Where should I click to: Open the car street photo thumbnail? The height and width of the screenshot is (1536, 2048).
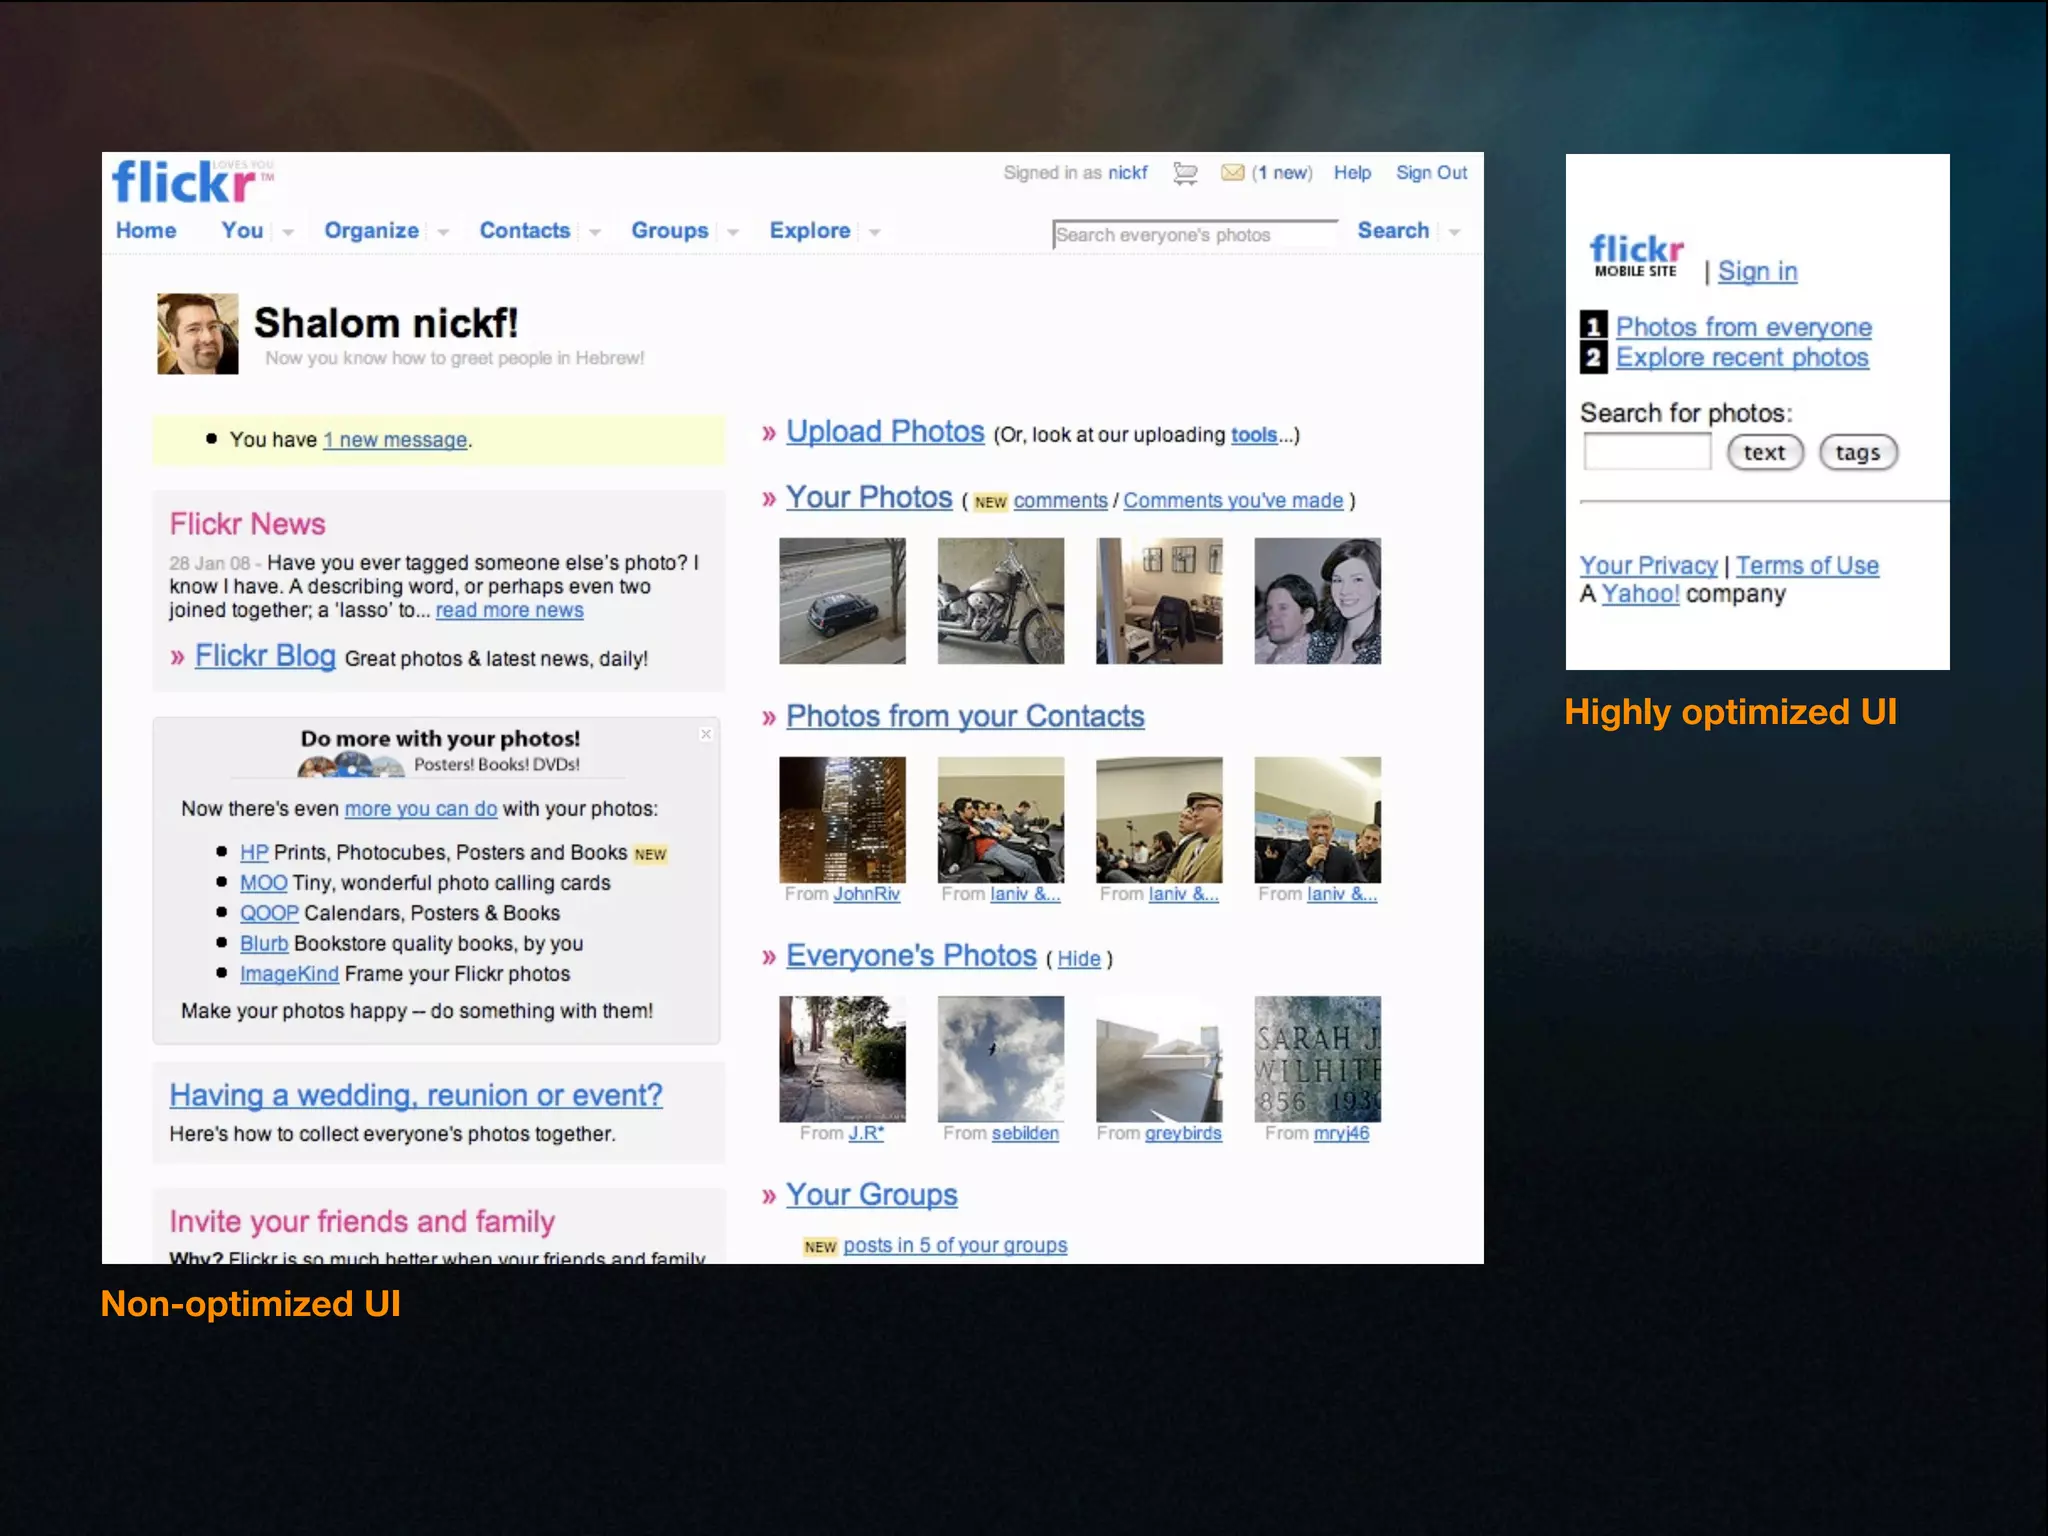842,601
